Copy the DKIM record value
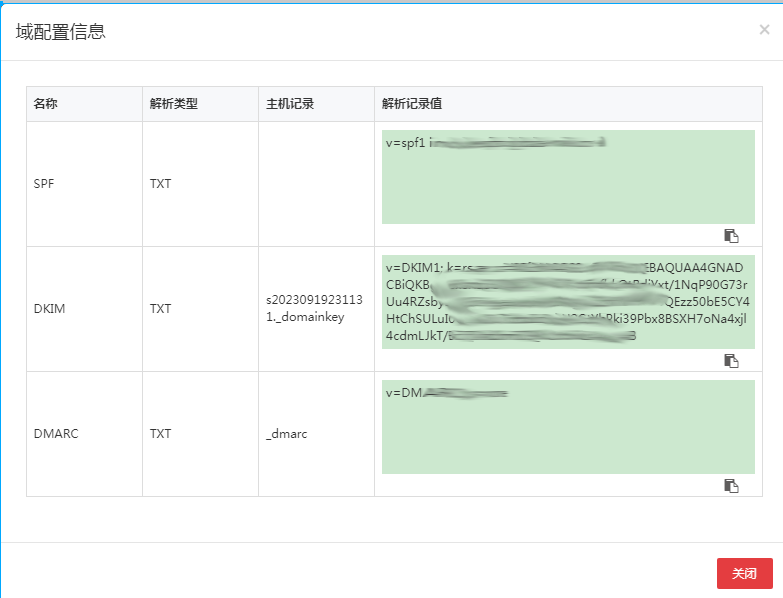The height and width of the screenshot is (598, 783). point(731,361)
